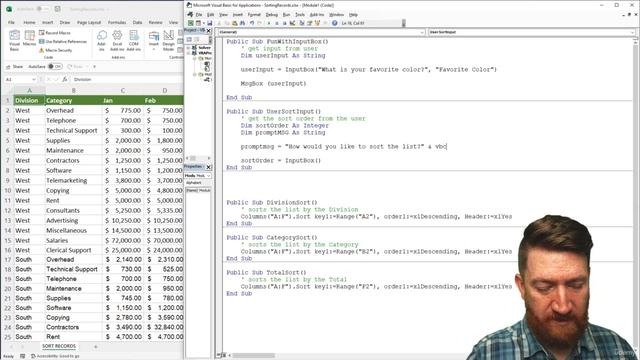The height and width of the screenshot is (360, 640).
Task: Open the quick access toolbar customize arrow
Action: click(95, 67)
